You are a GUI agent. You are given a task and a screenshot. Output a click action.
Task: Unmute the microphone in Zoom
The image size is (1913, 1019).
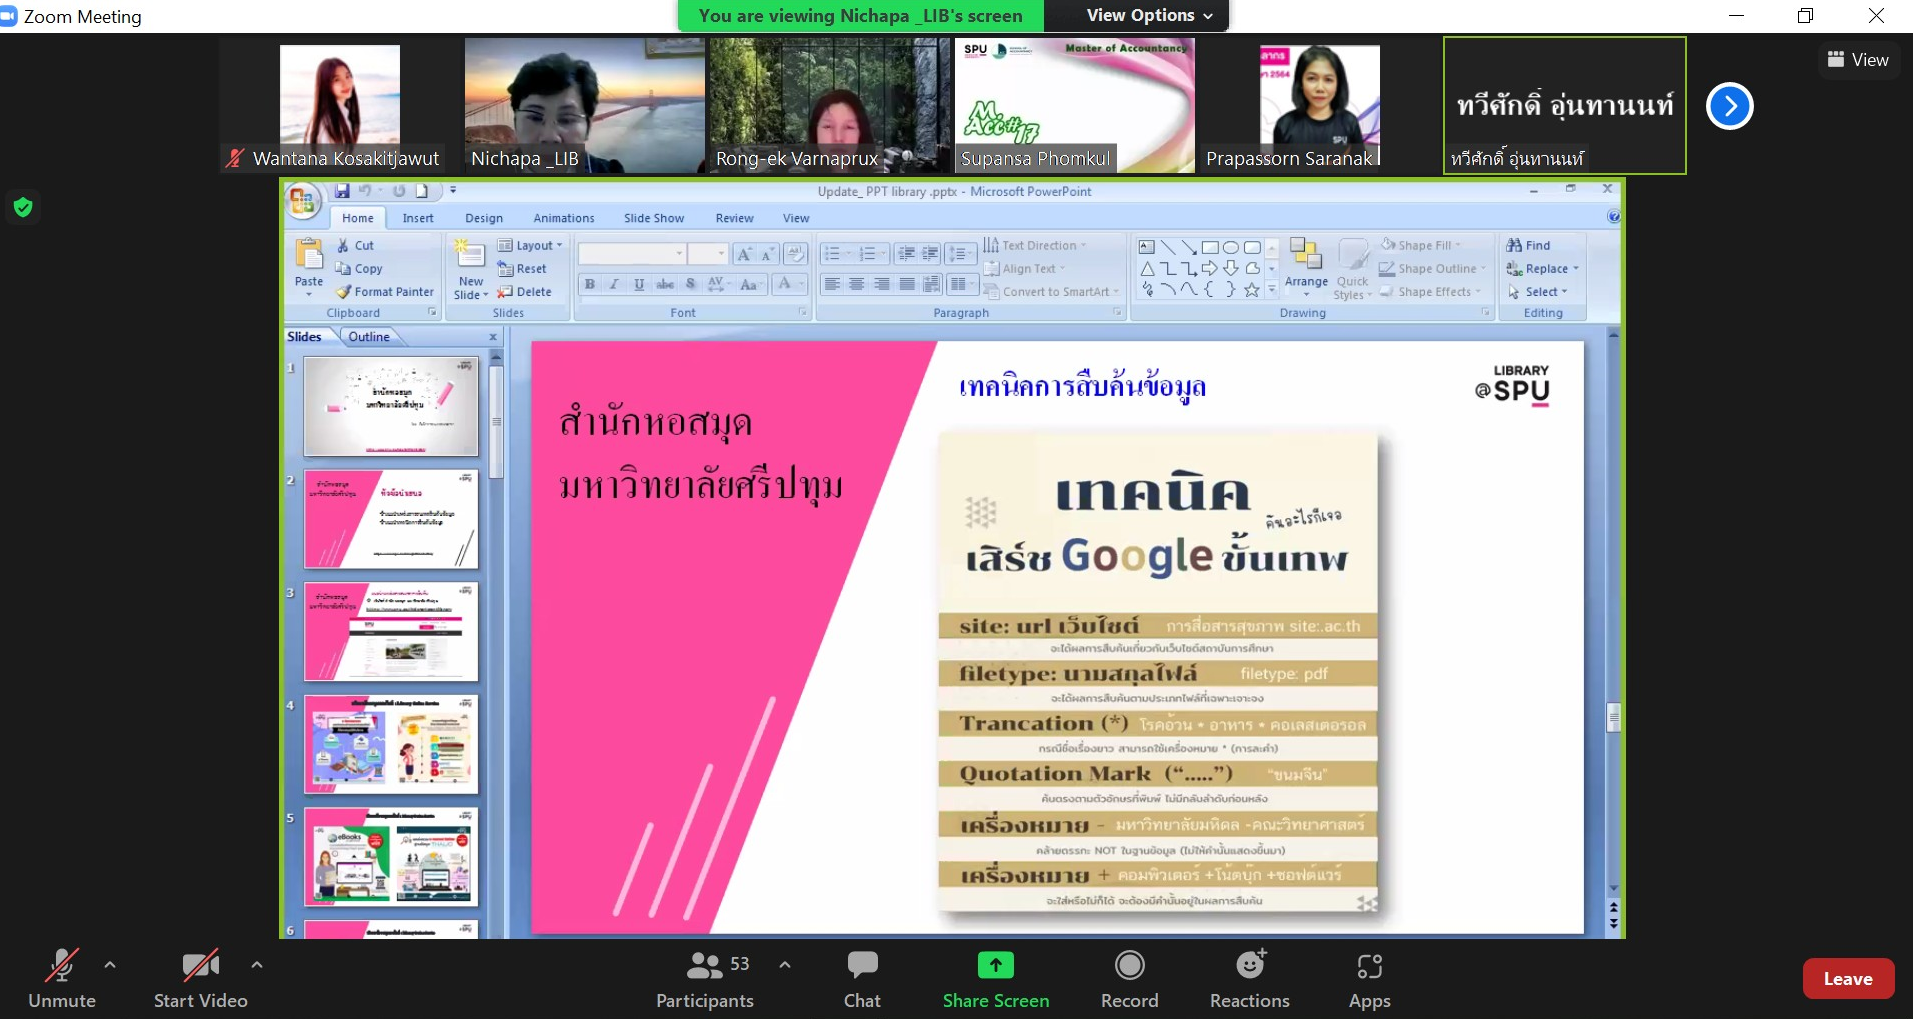[x=62, y=979]
